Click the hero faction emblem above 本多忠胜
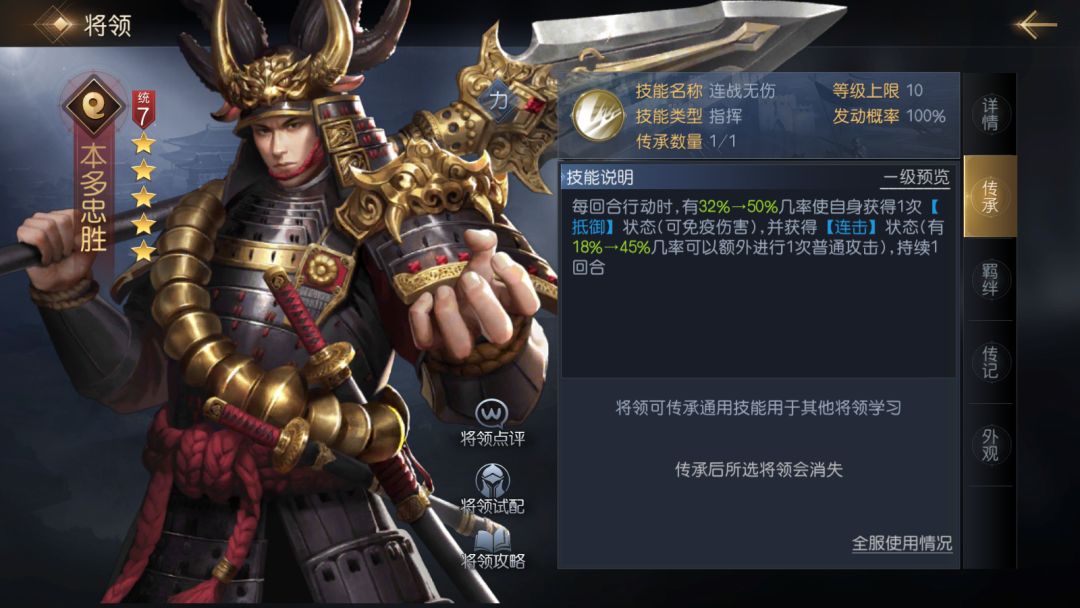The image size is (1080, 608). [x=93, y=105]
